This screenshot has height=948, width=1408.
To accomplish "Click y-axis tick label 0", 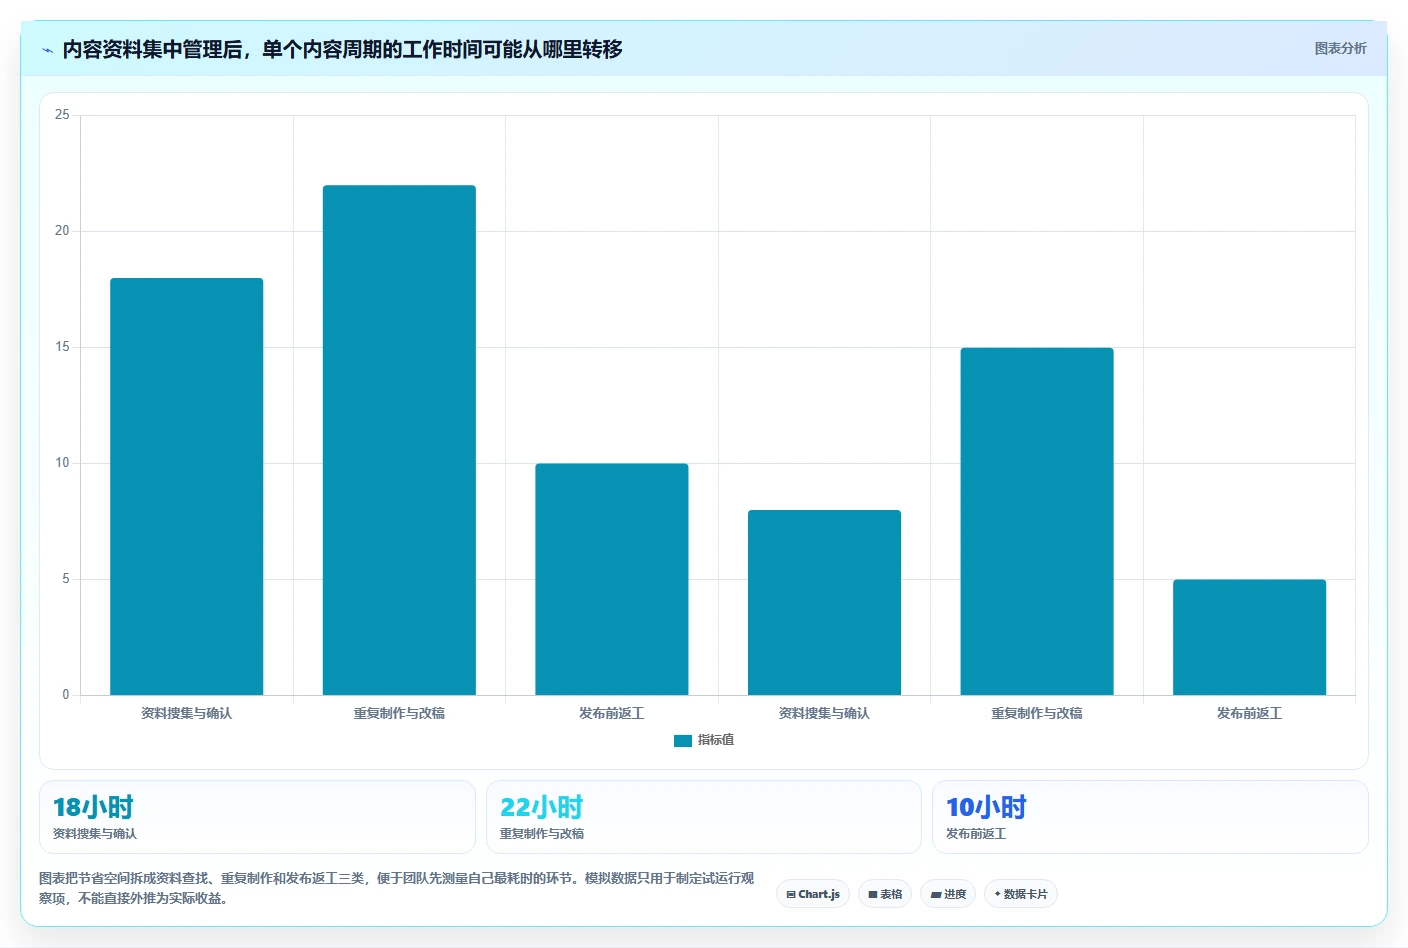I will click(x=66, y=695).
